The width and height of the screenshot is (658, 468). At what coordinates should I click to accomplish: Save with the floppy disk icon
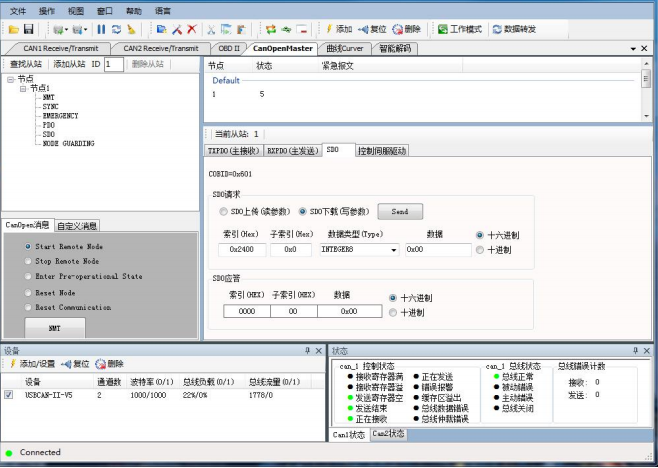point(28,29)
